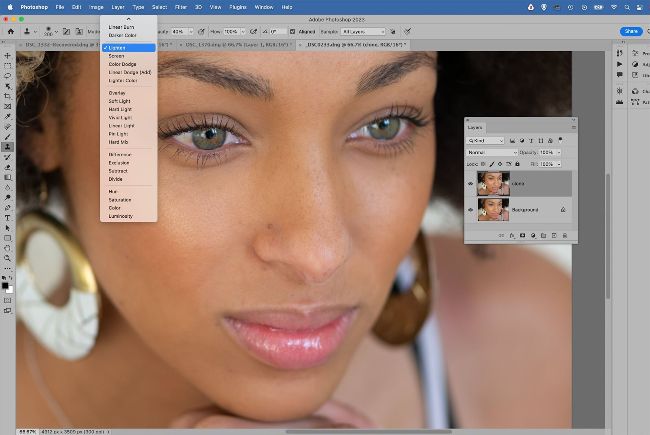
Task: Click the Share button
Action: pos(631,31)
